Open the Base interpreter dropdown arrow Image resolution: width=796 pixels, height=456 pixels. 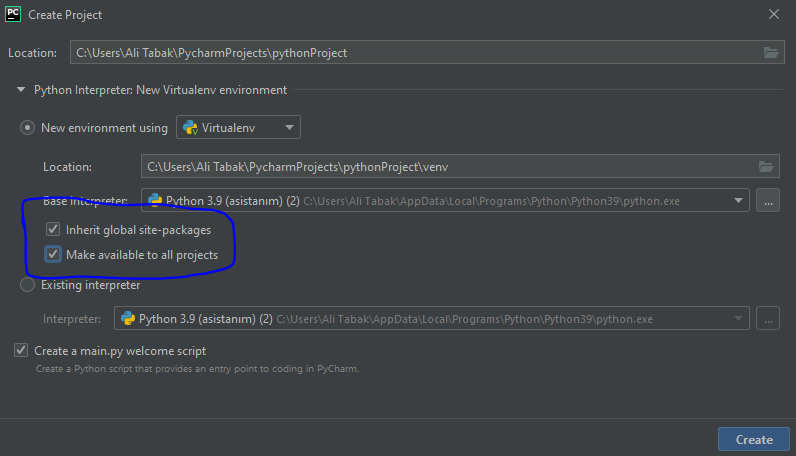[738, 201]
